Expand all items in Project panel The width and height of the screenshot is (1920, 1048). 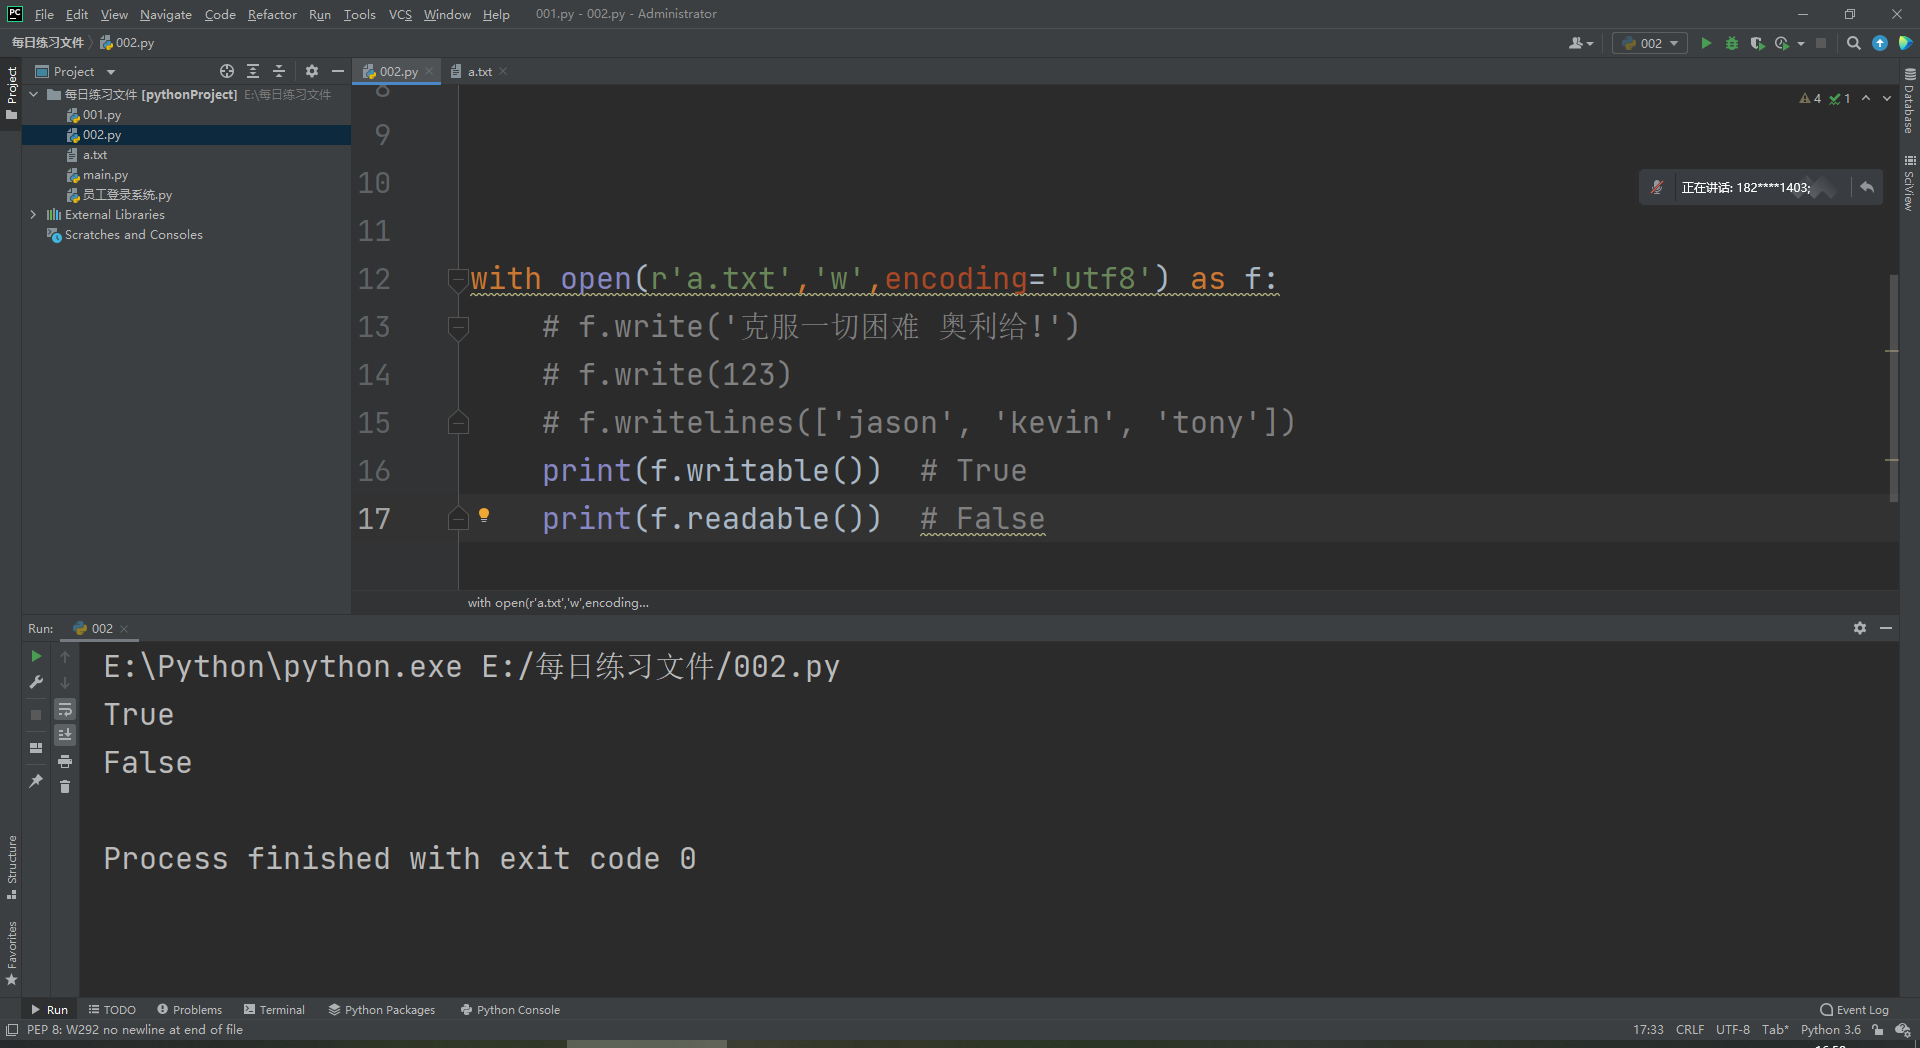click(x=253, y=71)
